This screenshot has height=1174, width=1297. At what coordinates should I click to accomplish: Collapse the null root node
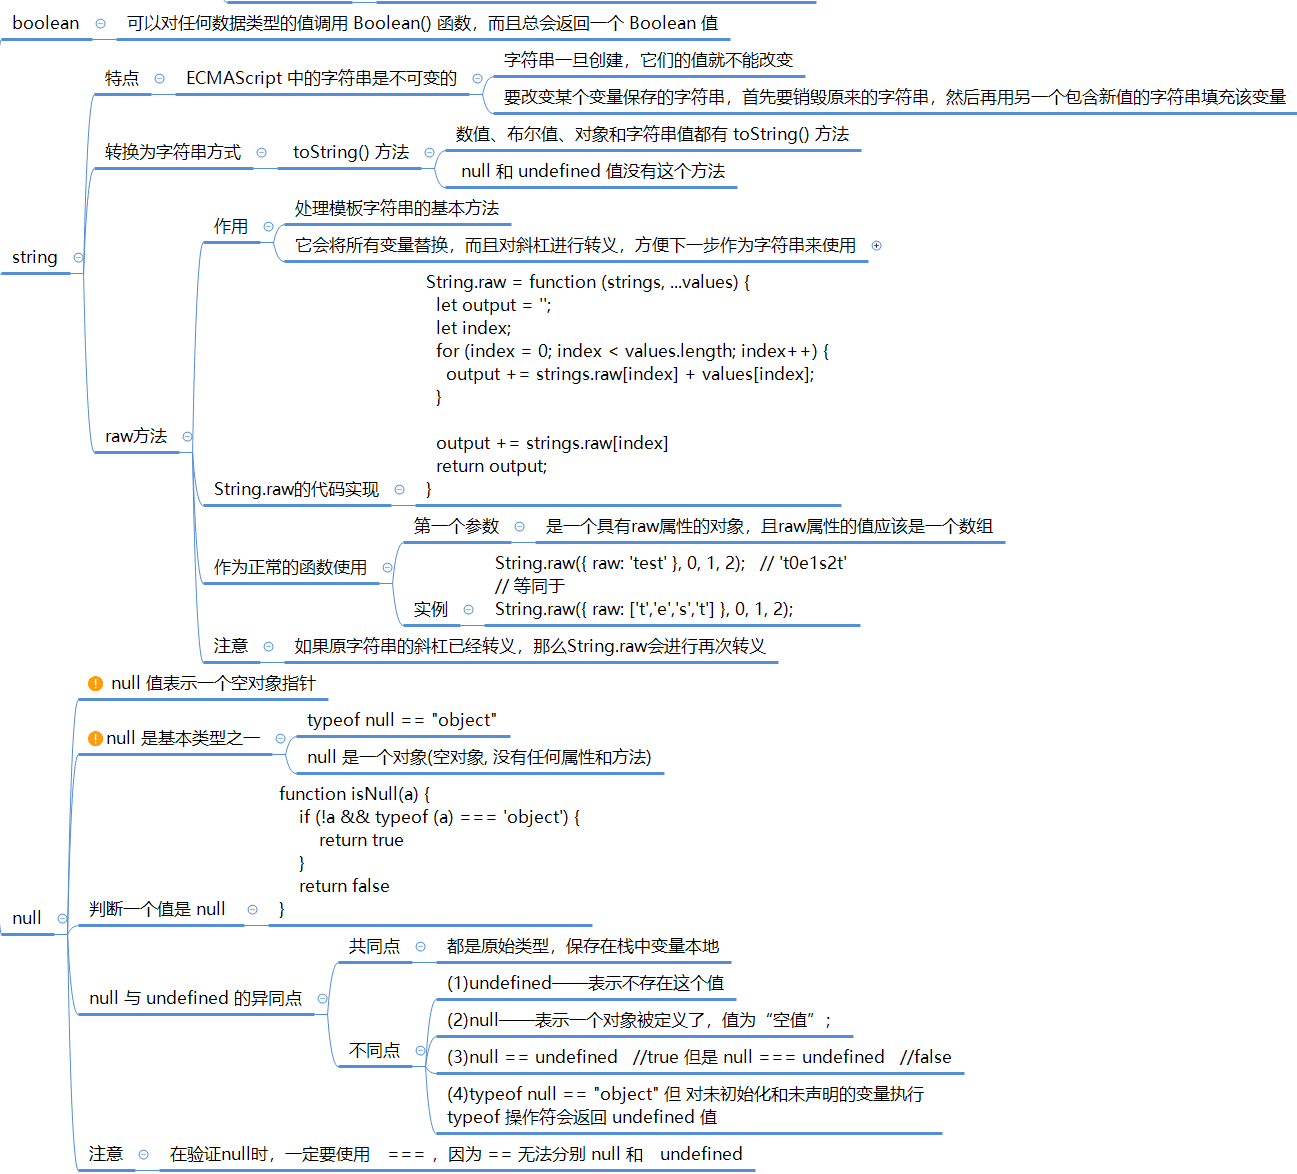click(62, 919)
